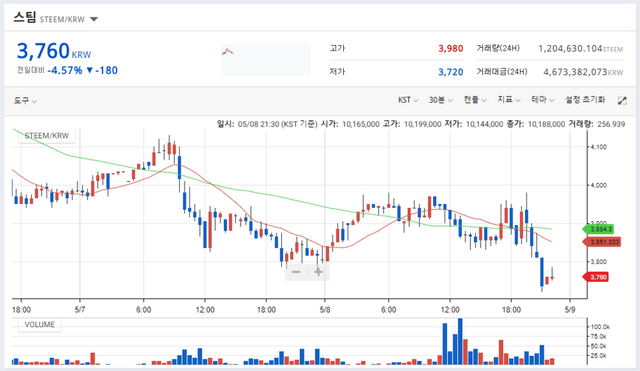
Task: Click the 5/9 date label on time axis
Action: tap(570, 310)
